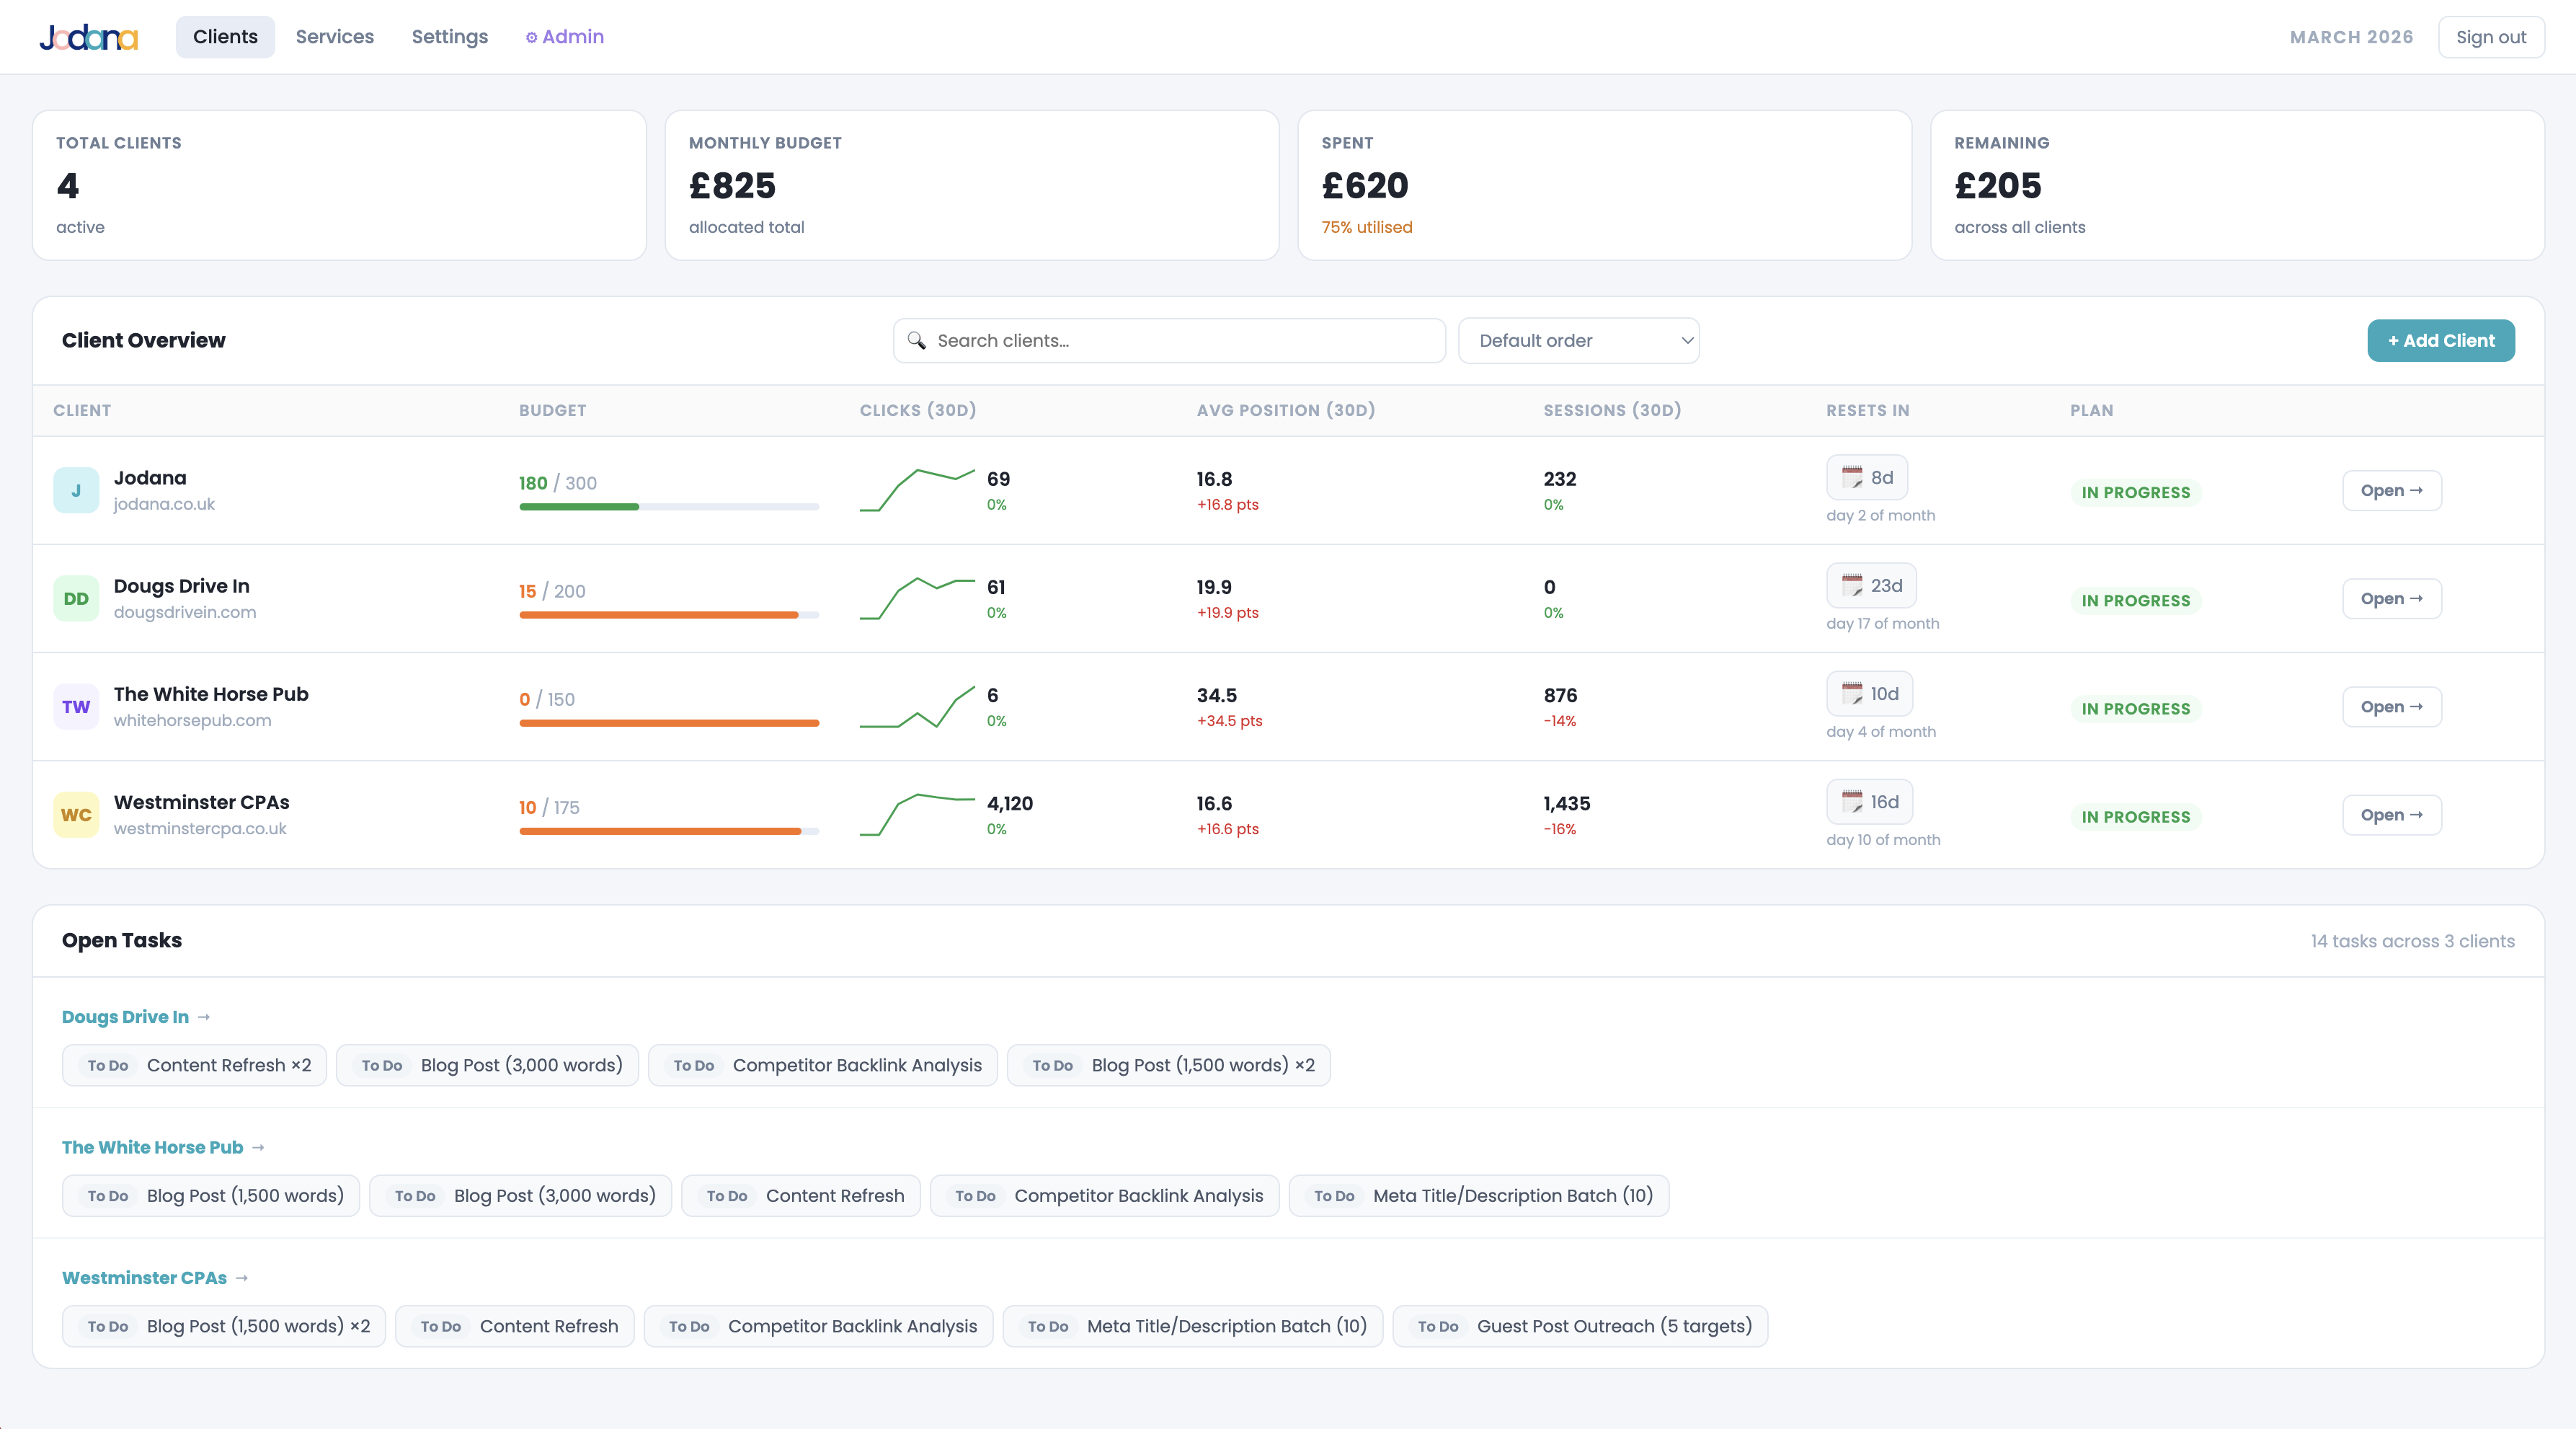Image resolution: width=2576 pixels, height=1429 pixels.
Task: Select the DD avatar for Dougs Drive In
Action: click(x=76, y=597)
